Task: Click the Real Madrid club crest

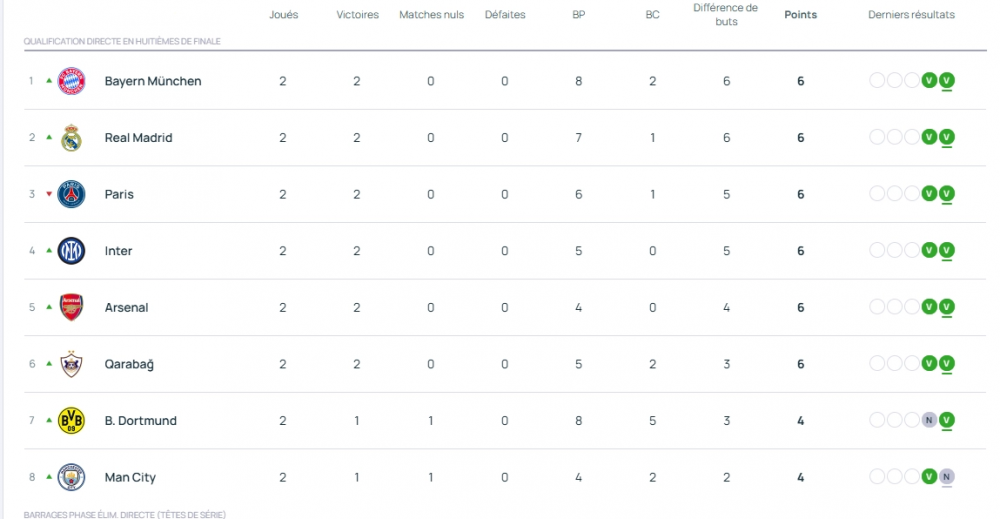Action: tap(71, 138)
